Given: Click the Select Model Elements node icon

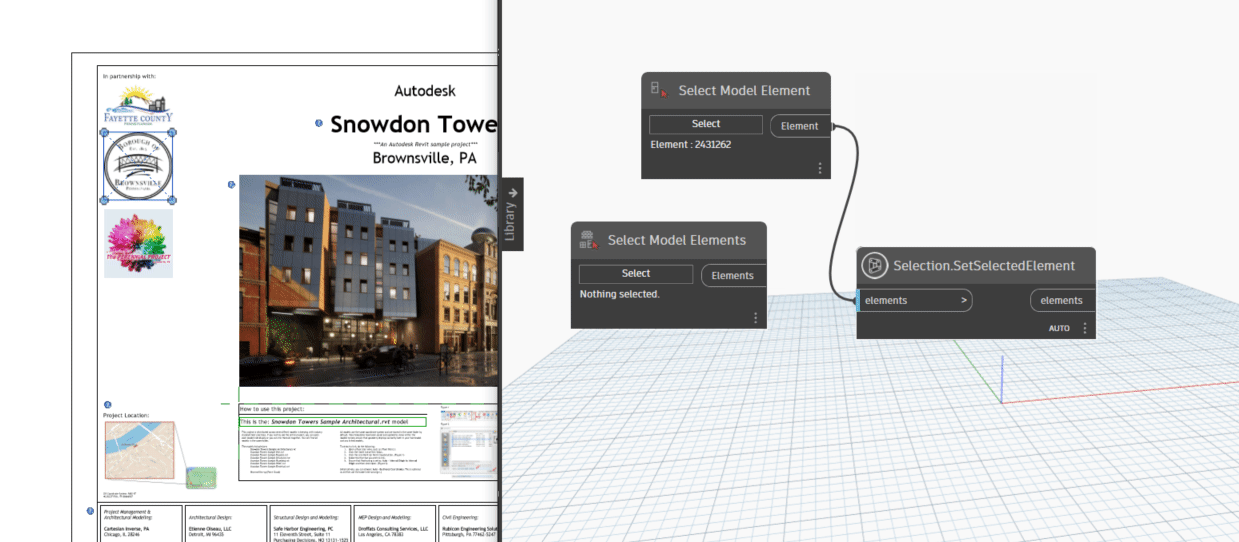Looking at the screenshot, I should tap(588, 240).
